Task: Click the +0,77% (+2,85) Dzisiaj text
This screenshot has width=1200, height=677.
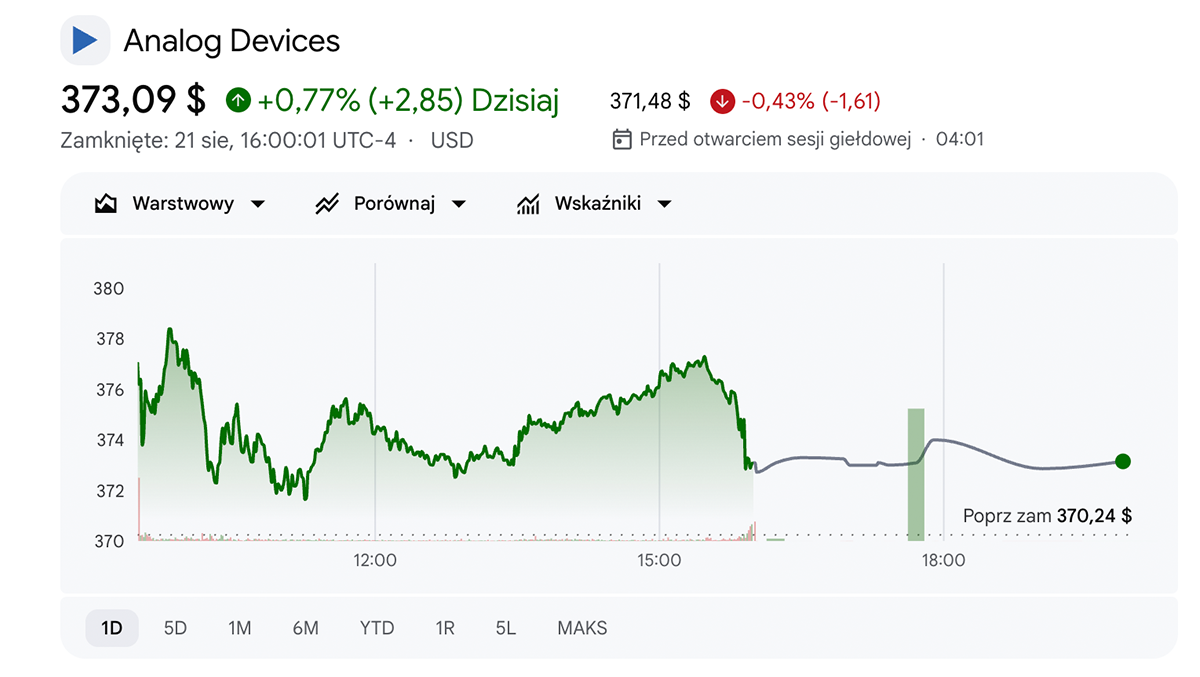Action: pyautogui.click(x=408, y=100)
